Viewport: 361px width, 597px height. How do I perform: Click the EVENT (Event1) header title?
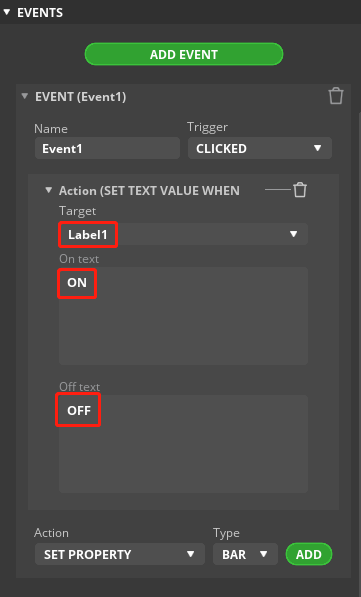coord(80,97)
